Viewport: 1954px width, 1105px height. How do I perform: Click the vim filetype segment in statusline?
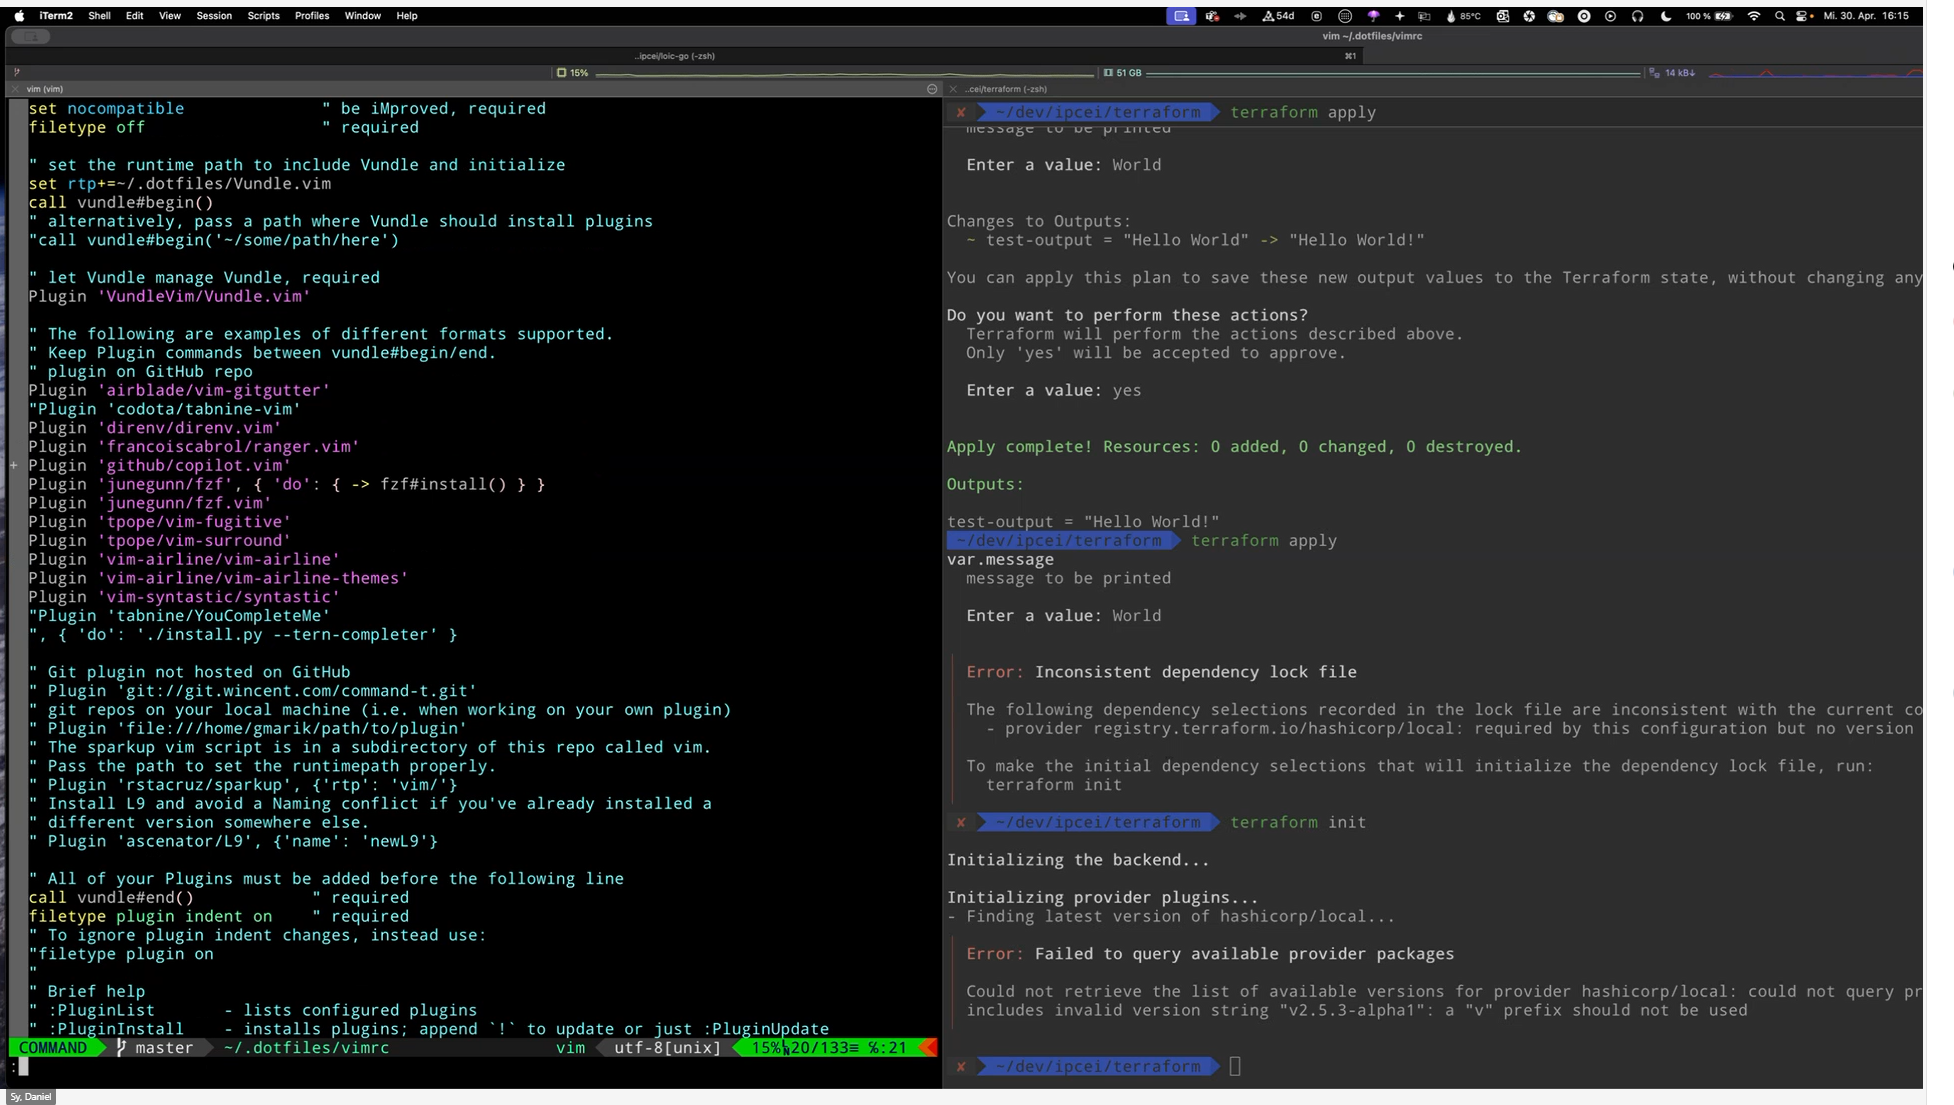pyautogui.click(x=570, y=1048)
